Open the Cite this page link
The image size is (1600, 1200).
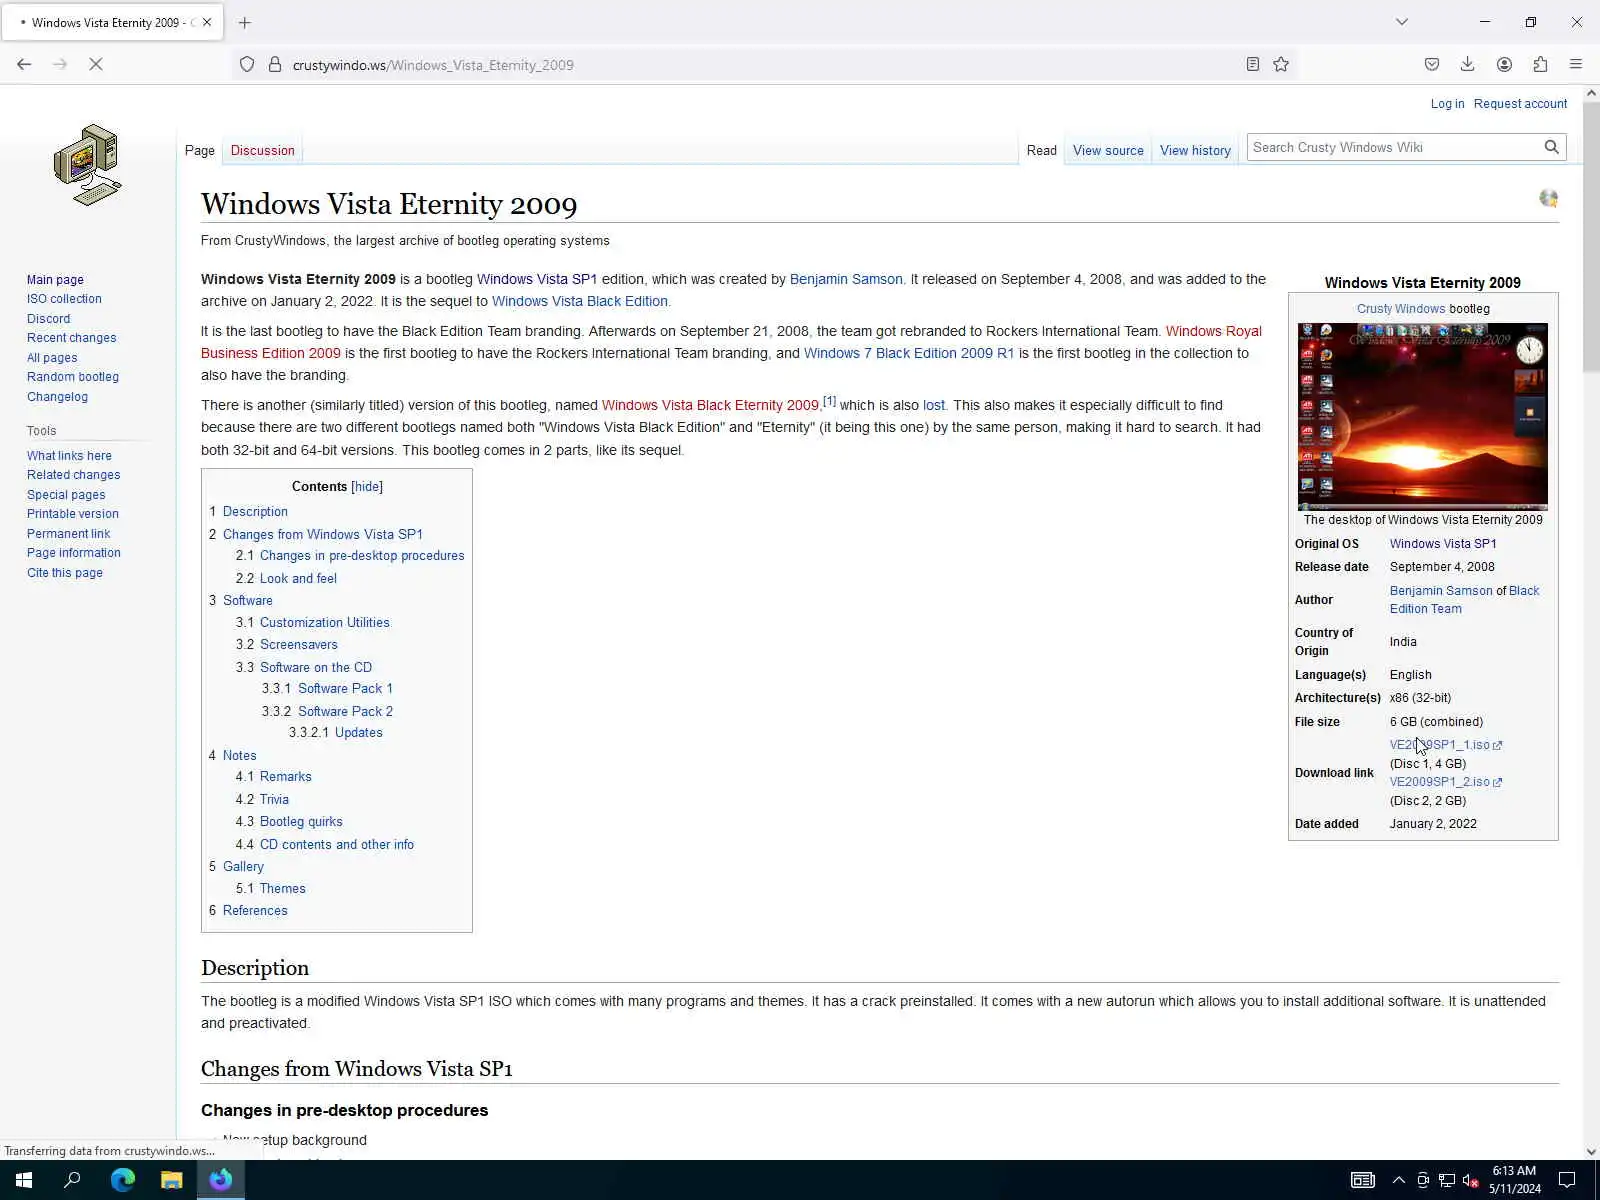pyautogui.click(x=64, y=573)
